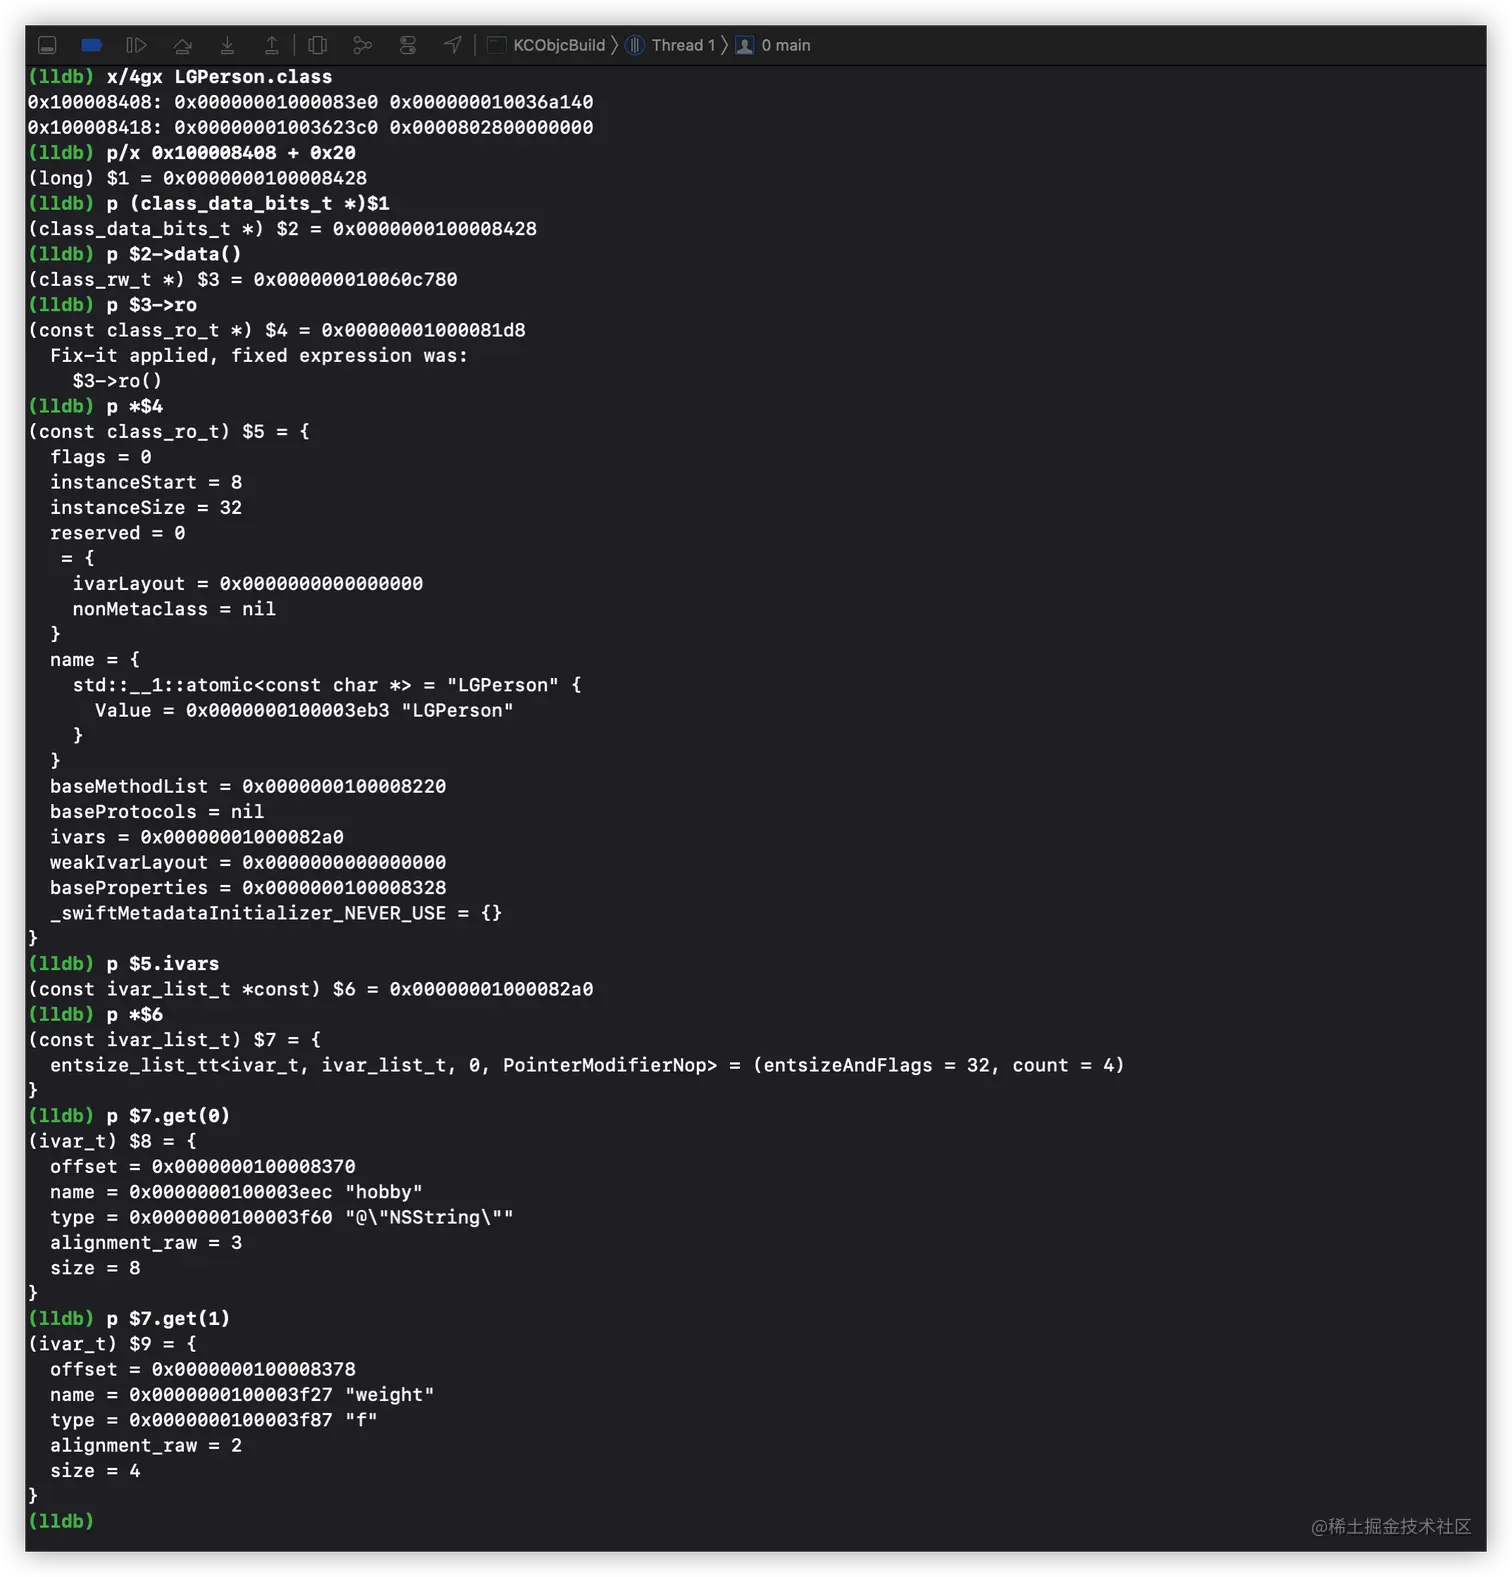Click the KCObjcBuild terminal window icon
Image resolution: width=1512 pixels, height=1577 pixels.
496,45
